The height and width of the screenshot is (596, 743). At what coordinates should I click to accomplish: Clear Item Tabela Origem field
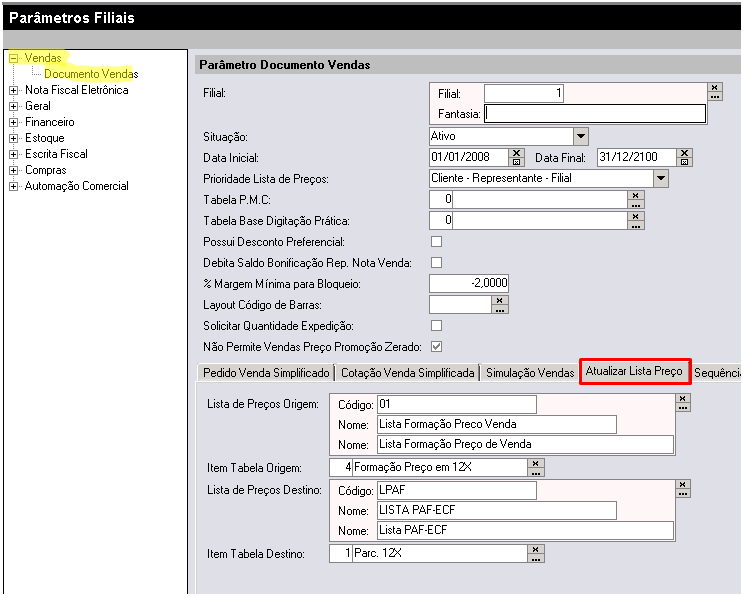[x=535, y=463]
